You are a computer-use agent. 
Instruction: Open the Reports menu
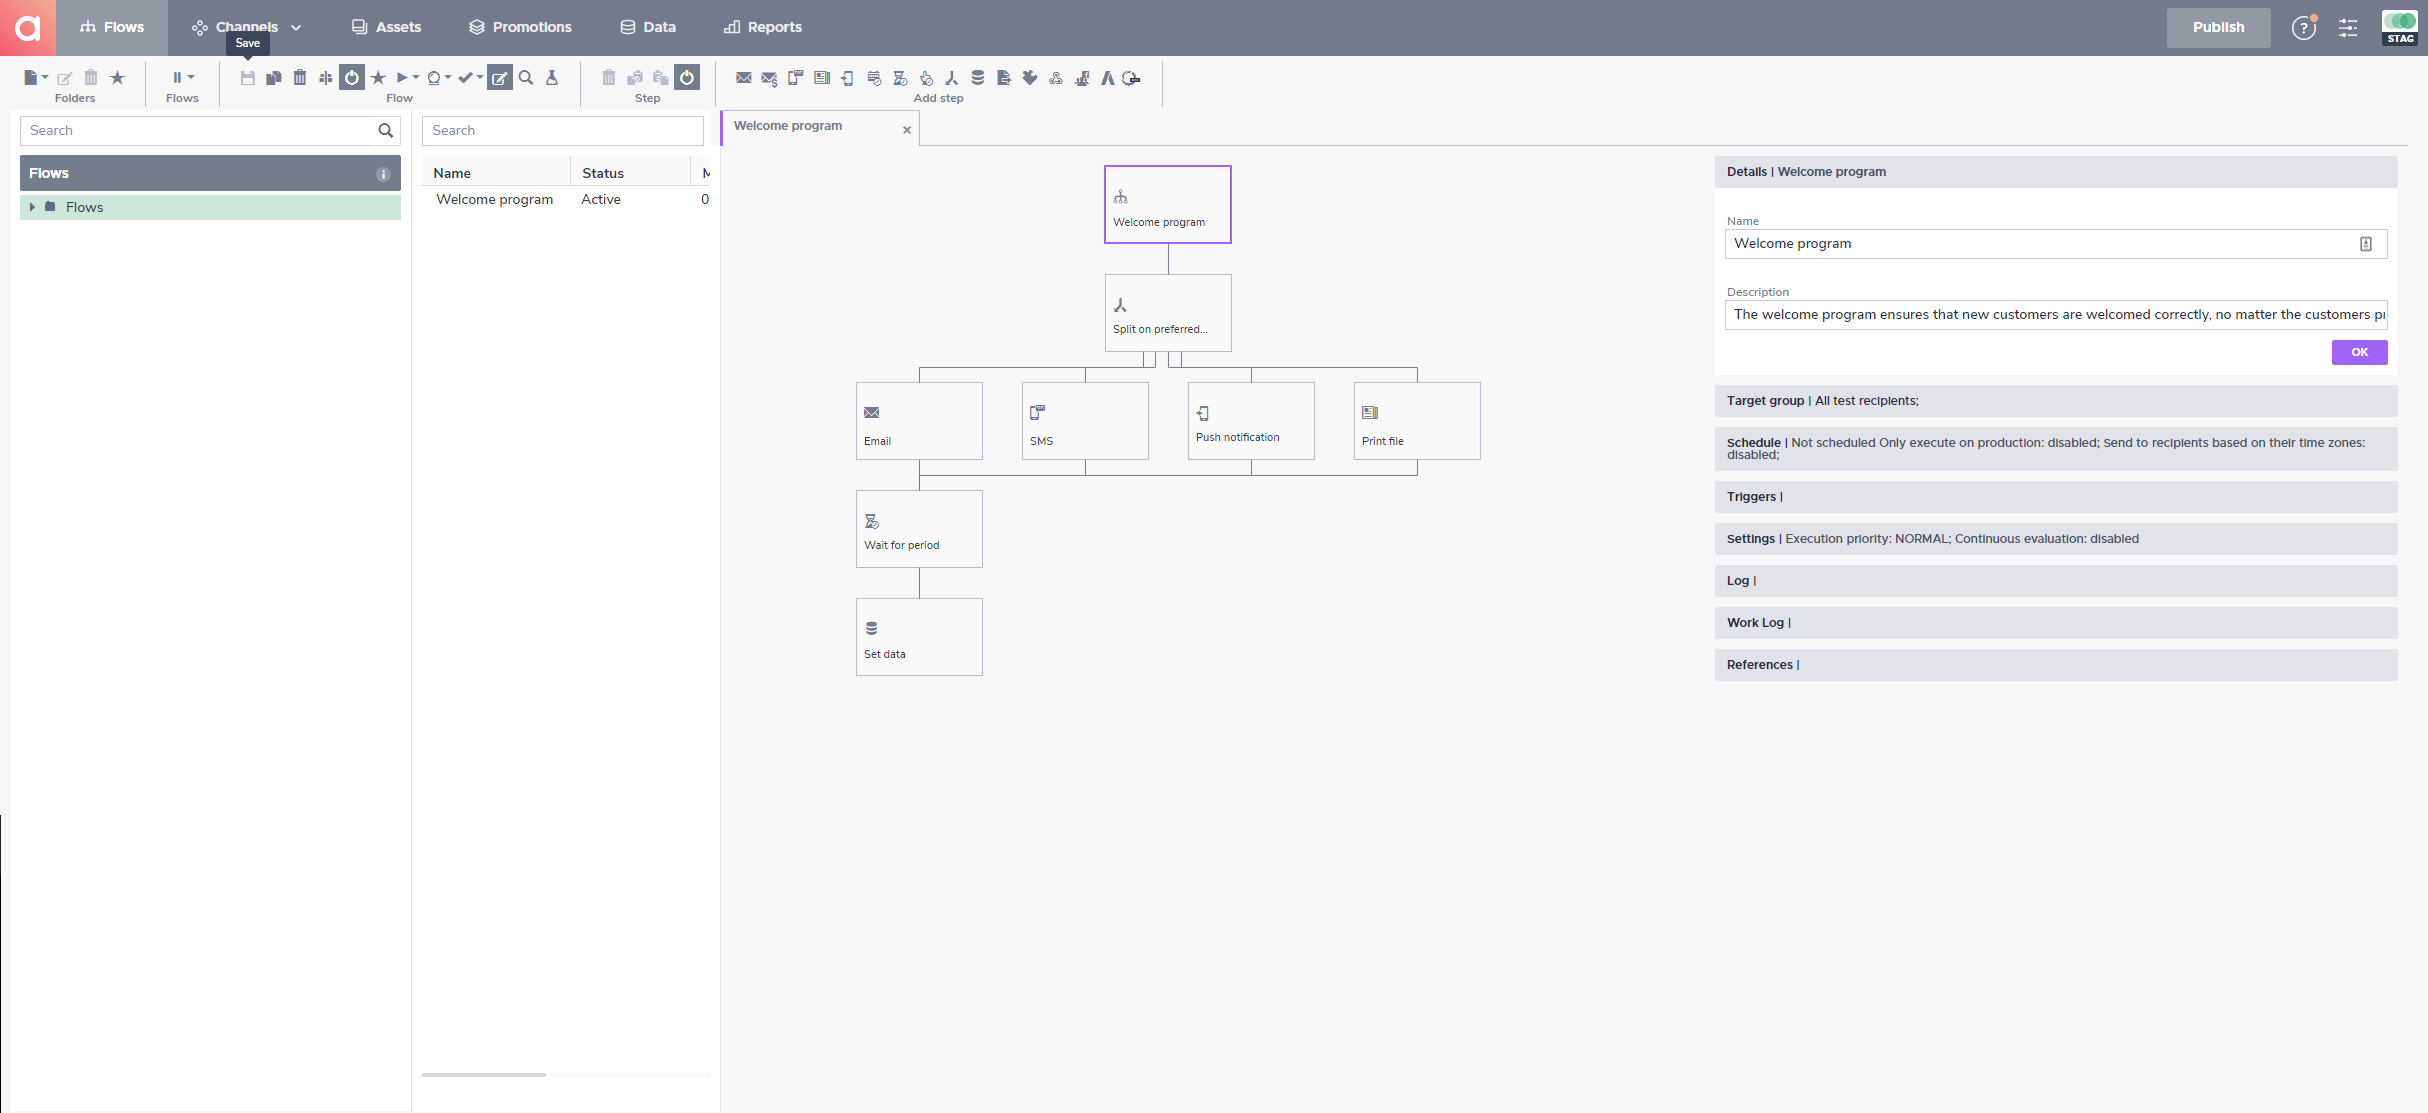[763, 27]
